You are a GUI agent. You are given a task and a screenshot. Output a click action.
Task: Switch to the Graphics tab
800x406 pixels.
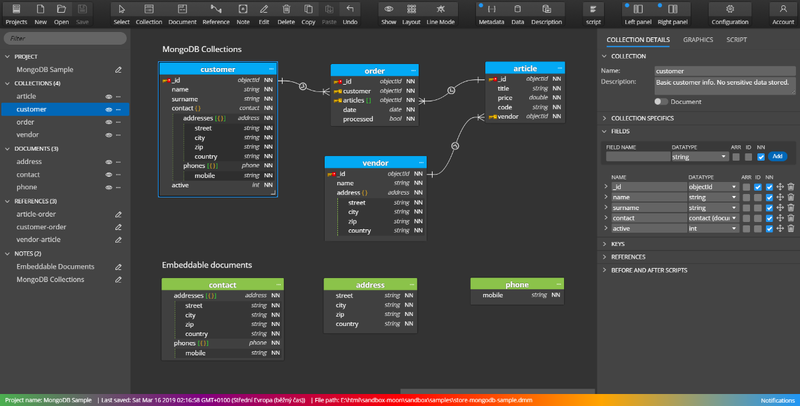[698, 39]
